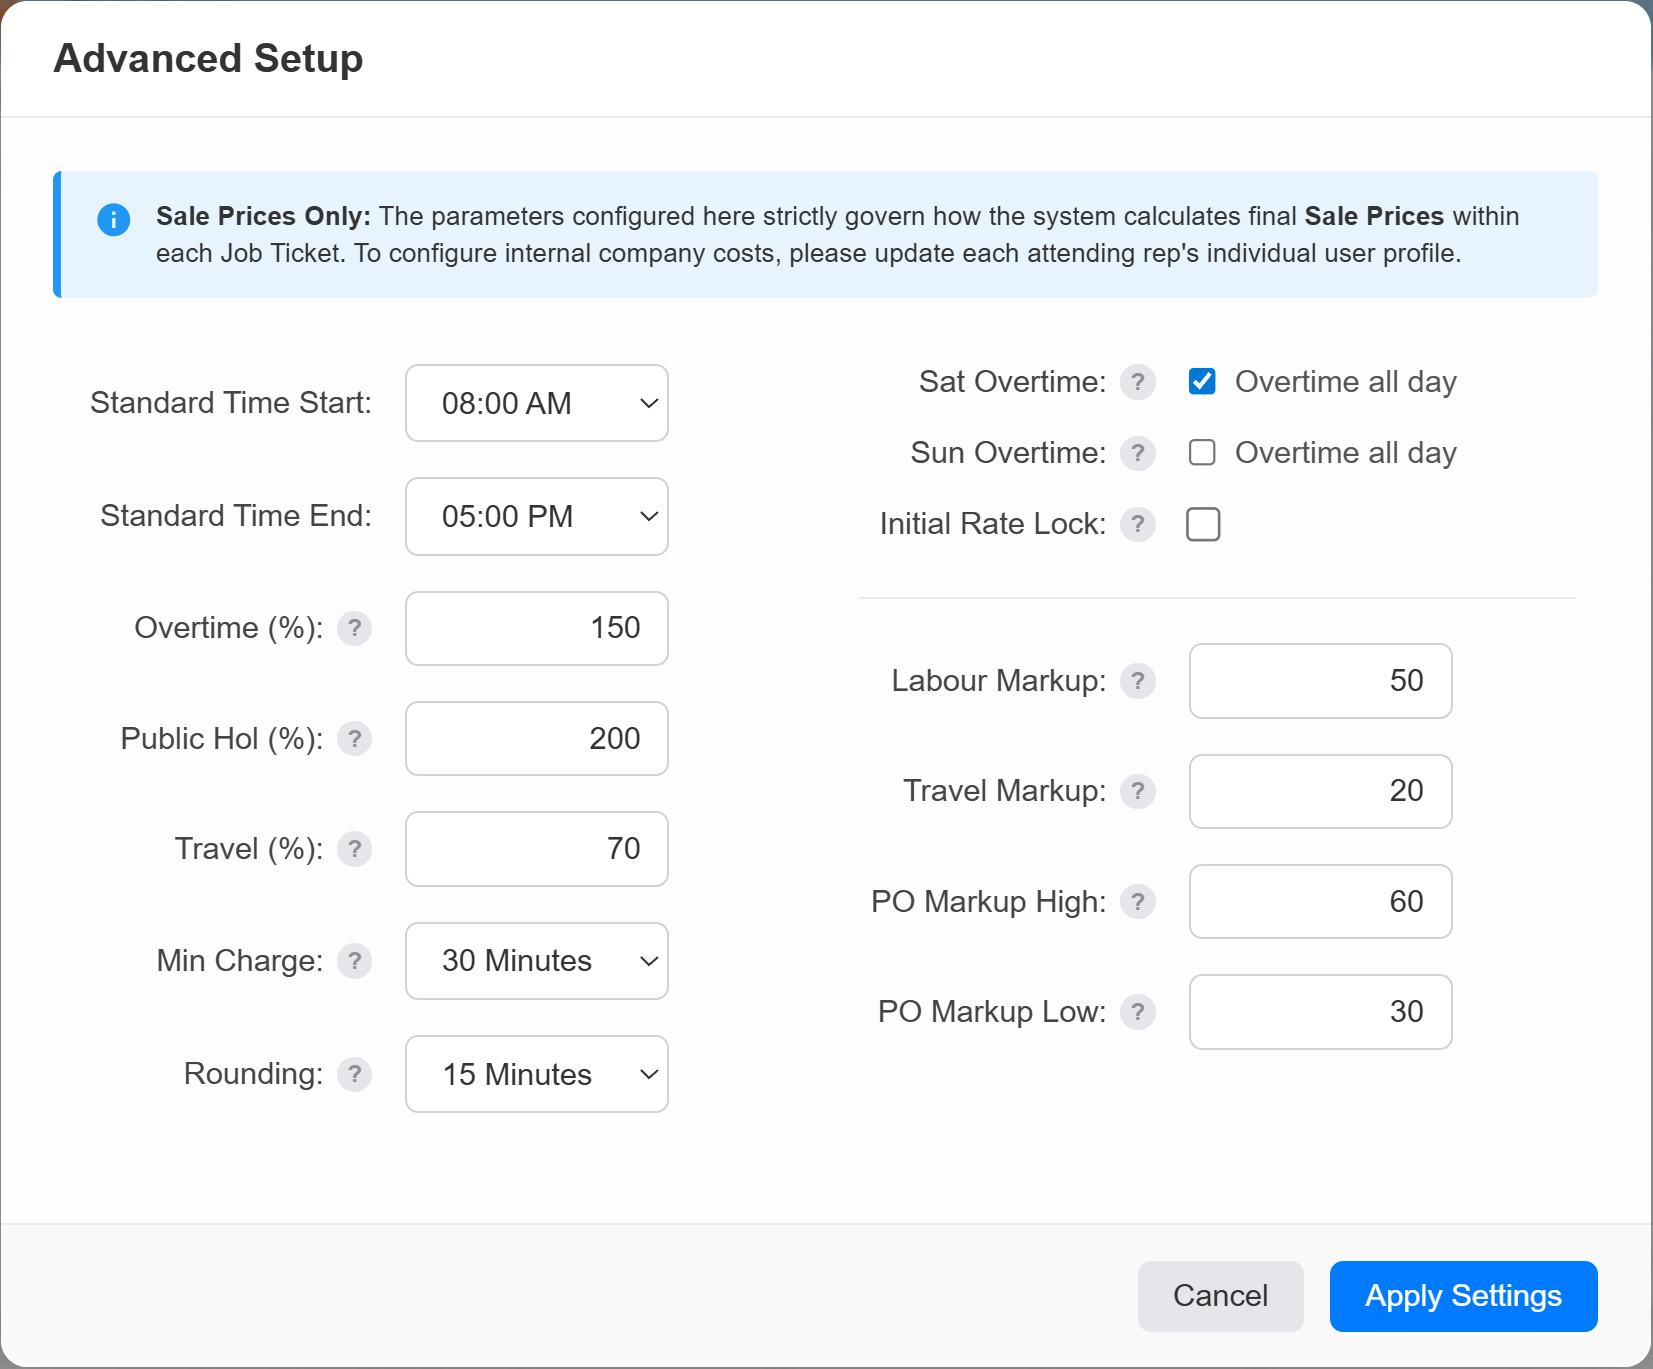1653x1369 pixels.
Task: Uncheck Sat Overtime all day checkbox
Action: [x=1202, y=382]
